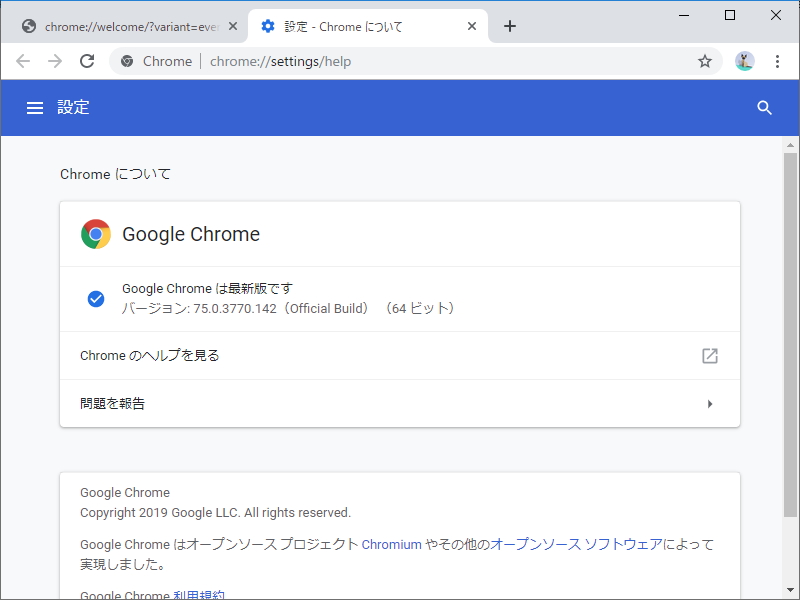The image size is (800, 600).
Task: Click the site information icon in address bar
Action: tap(128, 61)
